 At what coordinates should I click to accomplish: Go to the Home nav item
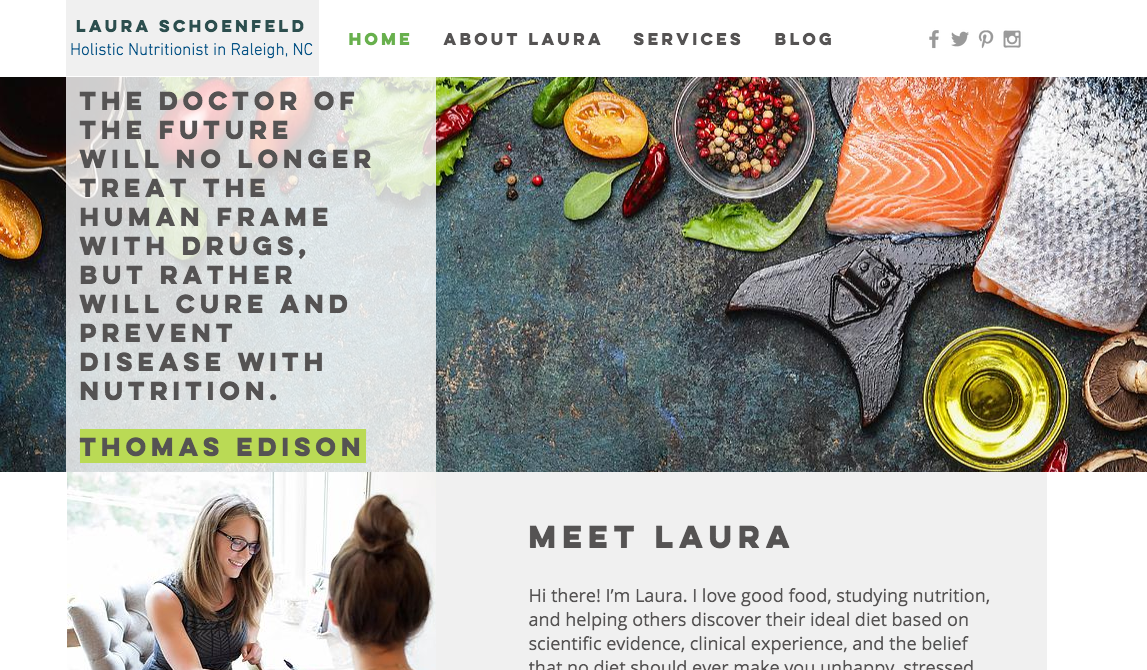[x=380, y=39]
